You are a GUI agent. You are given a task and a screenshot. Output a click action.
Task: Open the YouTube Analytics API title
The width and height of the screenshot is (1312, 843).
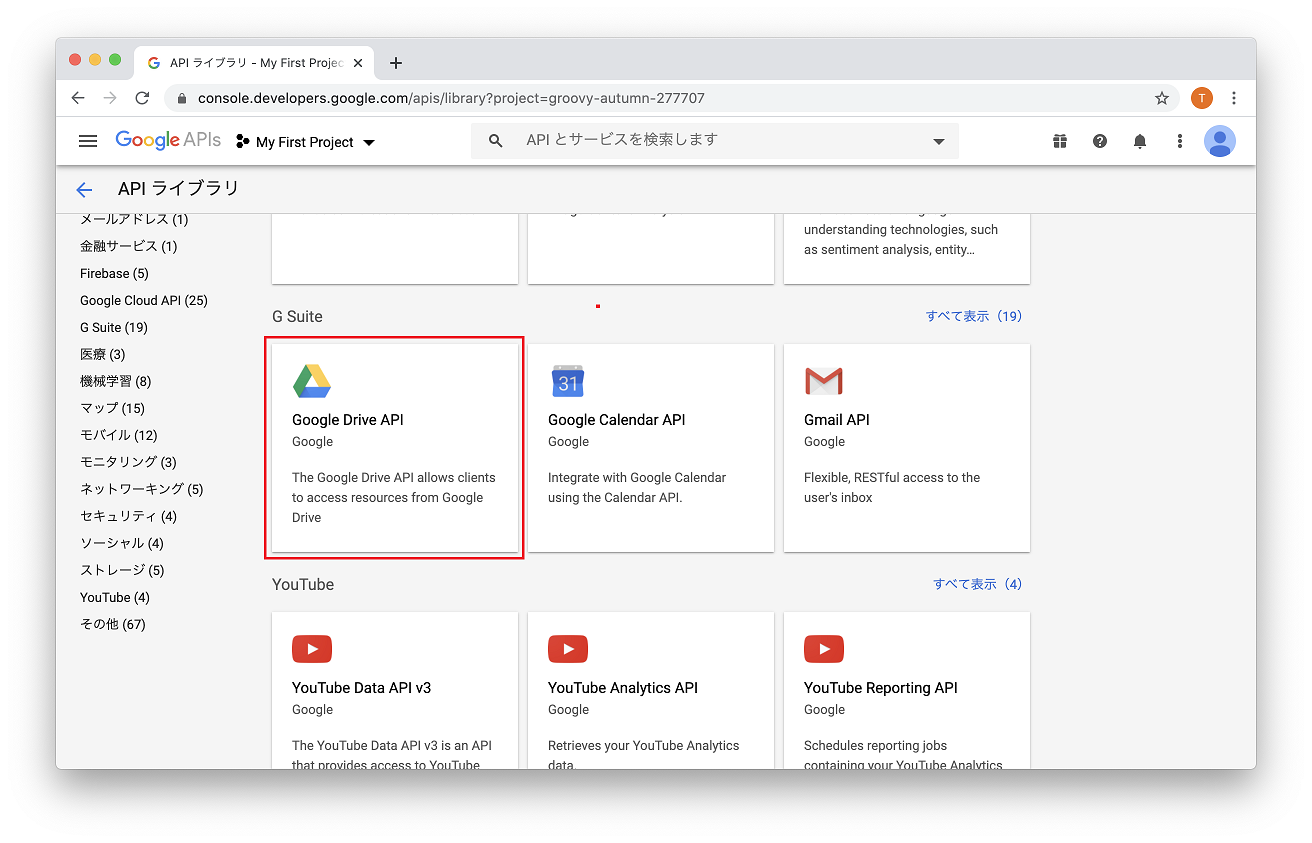point(623,688)
